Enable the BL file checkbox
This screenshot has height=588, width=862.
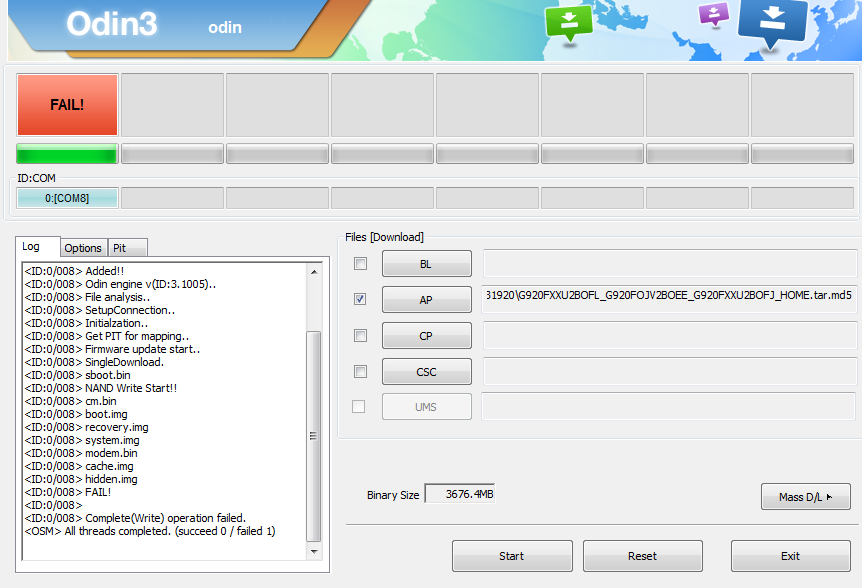(x=361, y=264)
